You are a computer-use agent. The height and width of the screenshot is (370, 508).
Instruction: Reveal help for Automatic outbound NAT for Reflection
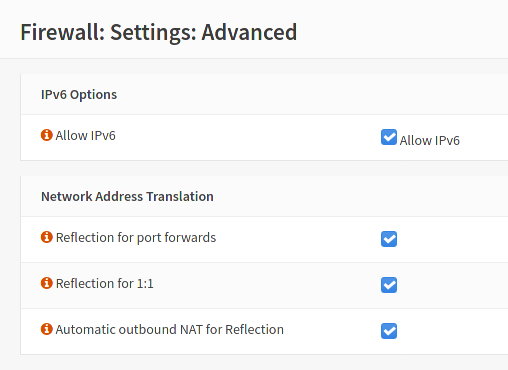(47, 329)
